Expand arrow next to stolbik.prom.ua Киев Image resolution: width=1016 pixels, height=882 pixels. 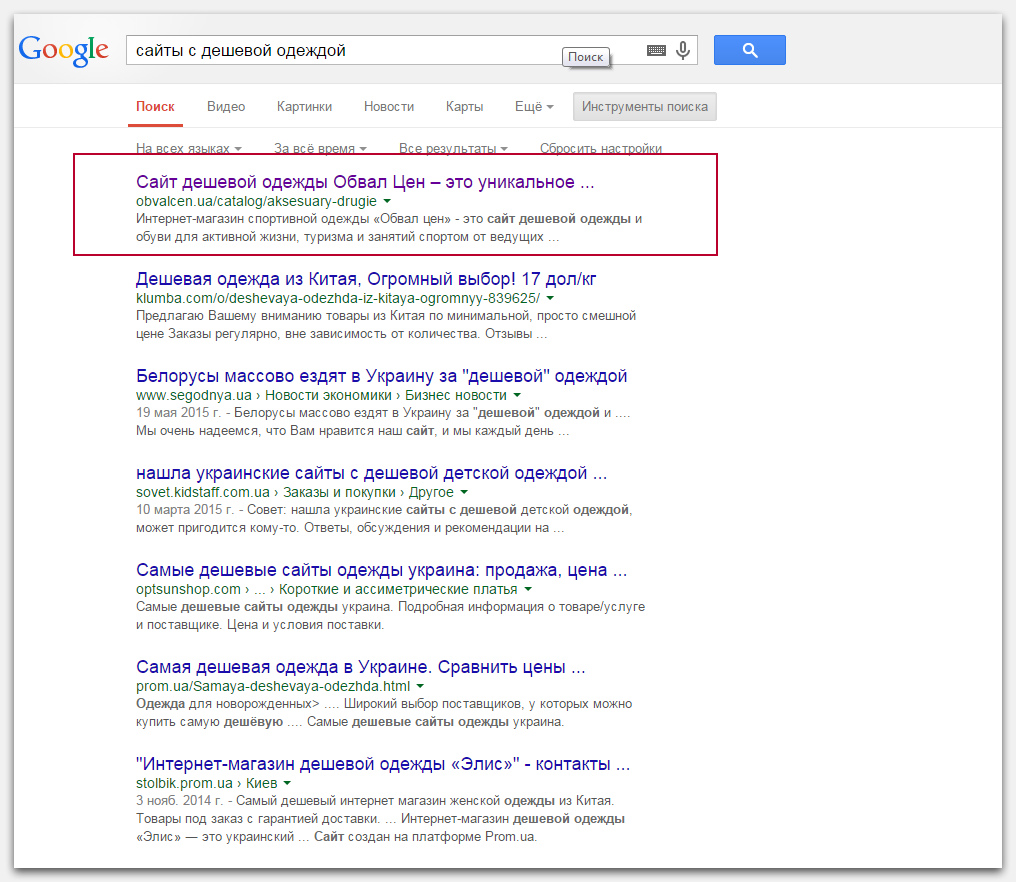point(287,783)
